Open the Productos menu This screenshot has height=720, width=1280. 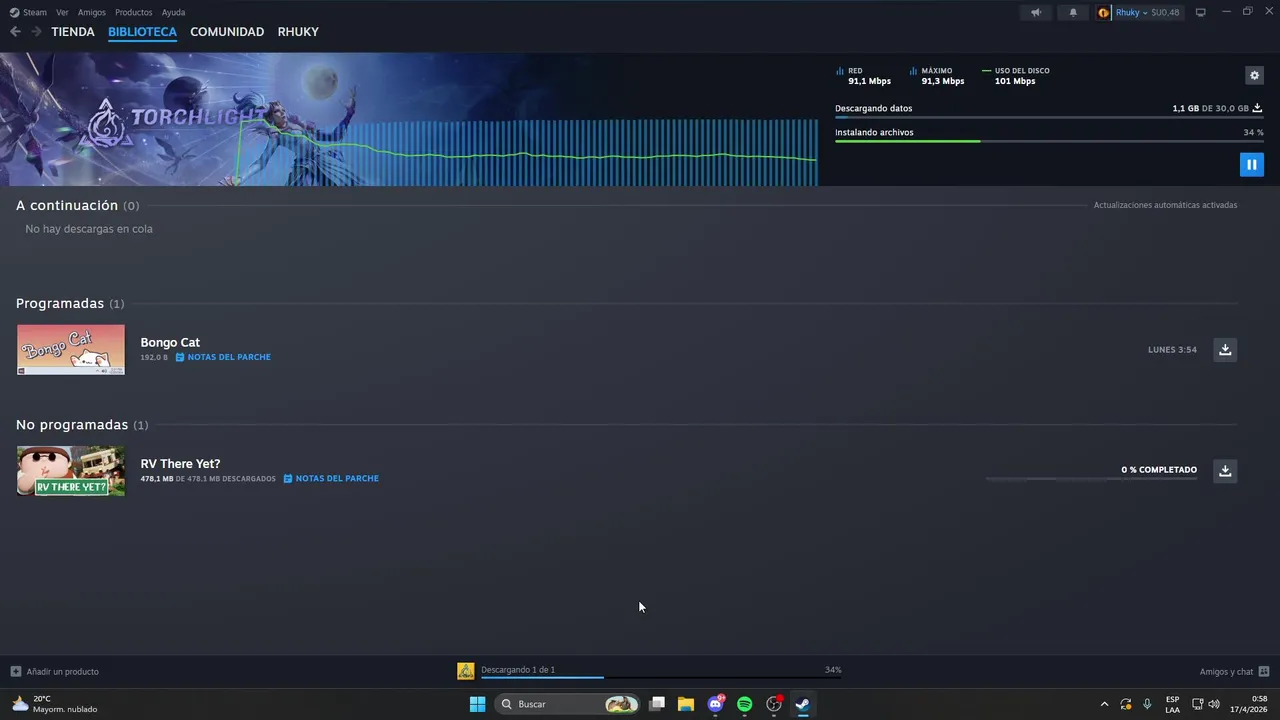134,12
